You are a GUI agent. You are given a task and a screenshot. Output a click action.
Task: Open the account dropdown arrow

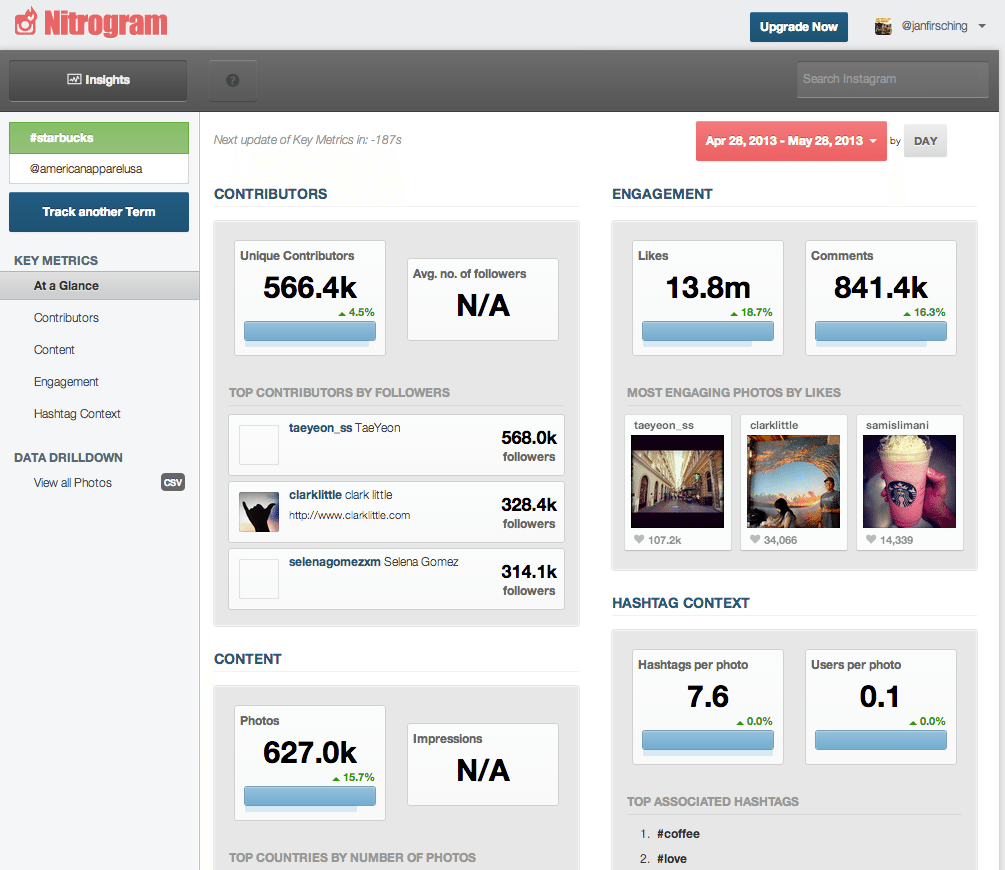point(982,26)
